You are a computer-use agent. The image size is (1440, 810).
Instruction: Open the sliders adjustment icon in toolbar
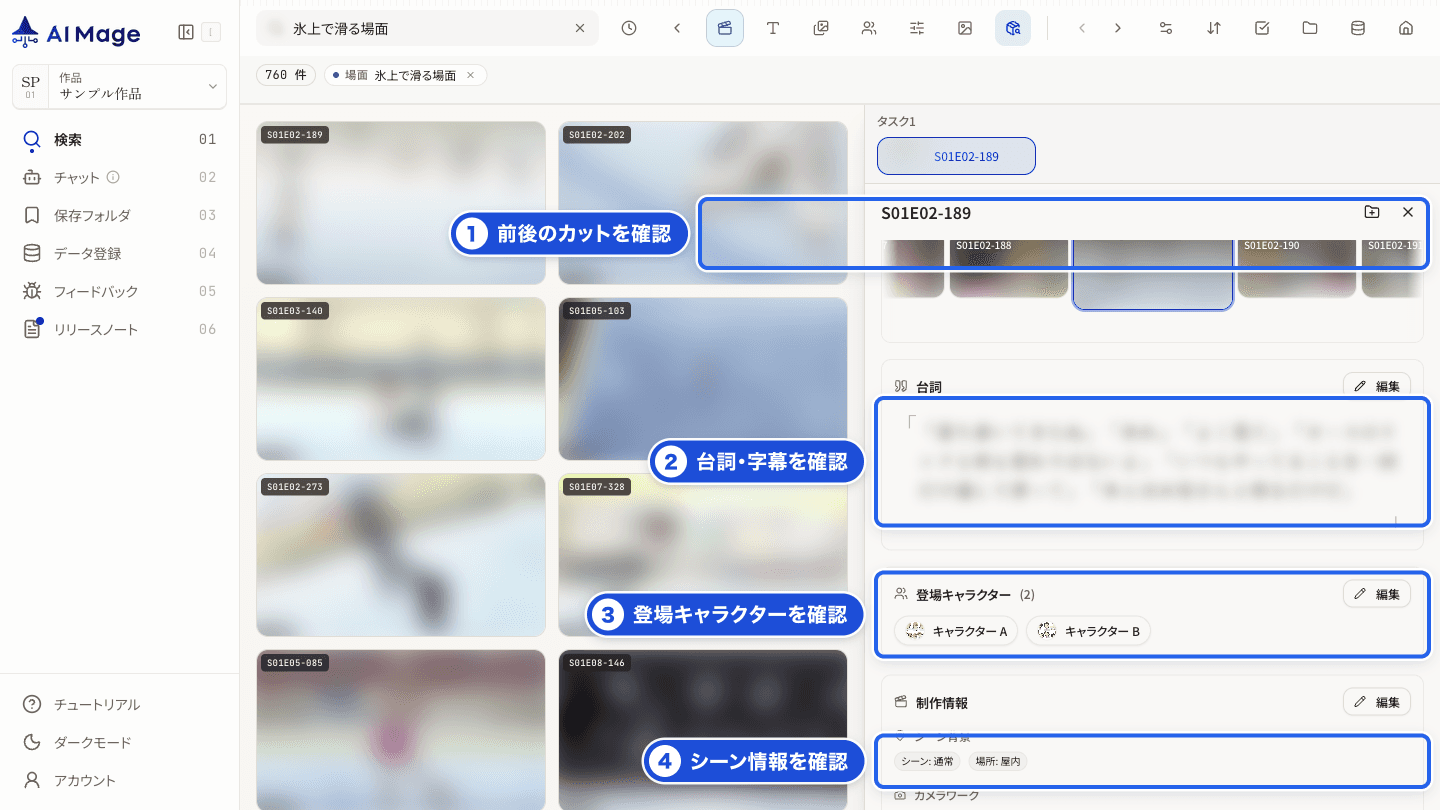917,28
